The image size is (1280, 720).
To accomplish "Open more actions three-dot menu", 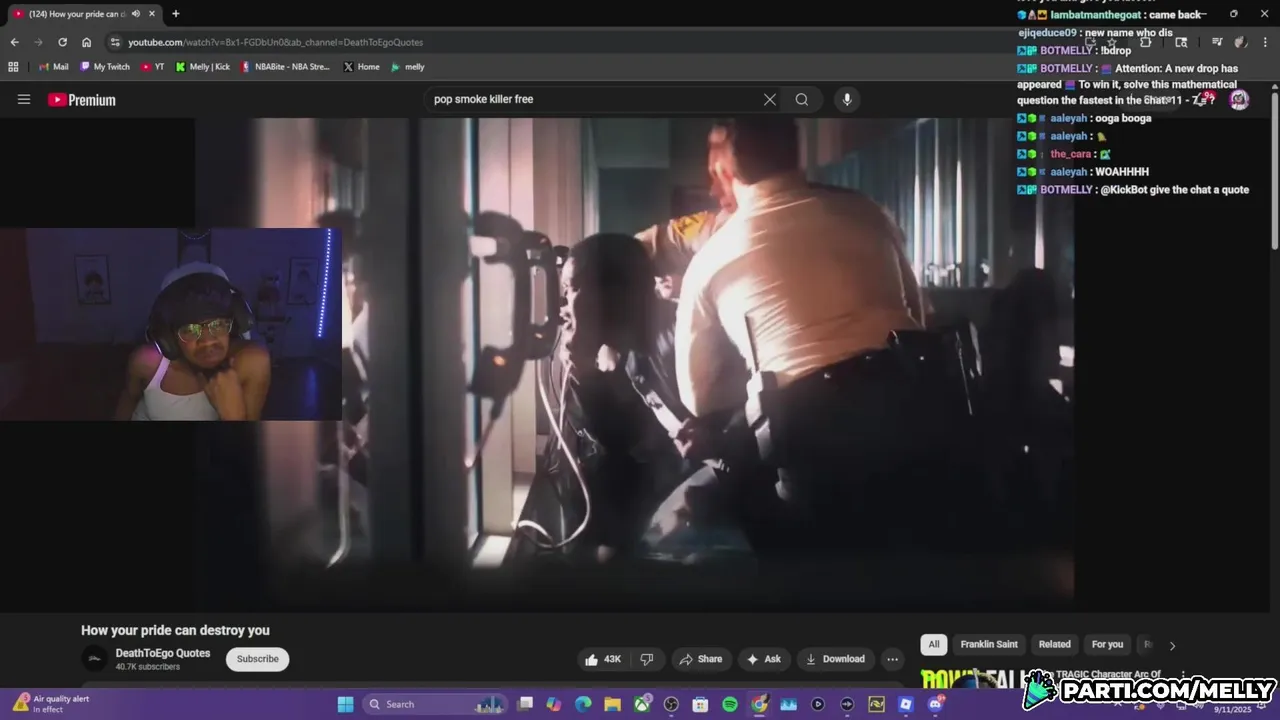I will pos(892,659).
